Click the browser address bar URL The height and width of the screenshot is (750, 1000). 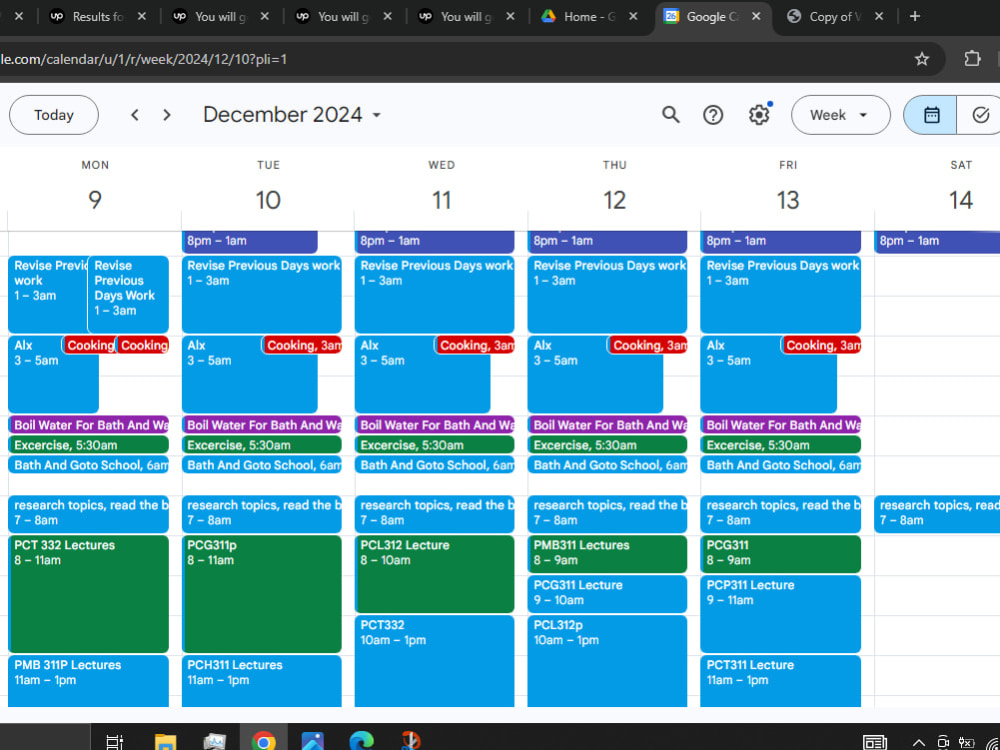pos(143,59)
